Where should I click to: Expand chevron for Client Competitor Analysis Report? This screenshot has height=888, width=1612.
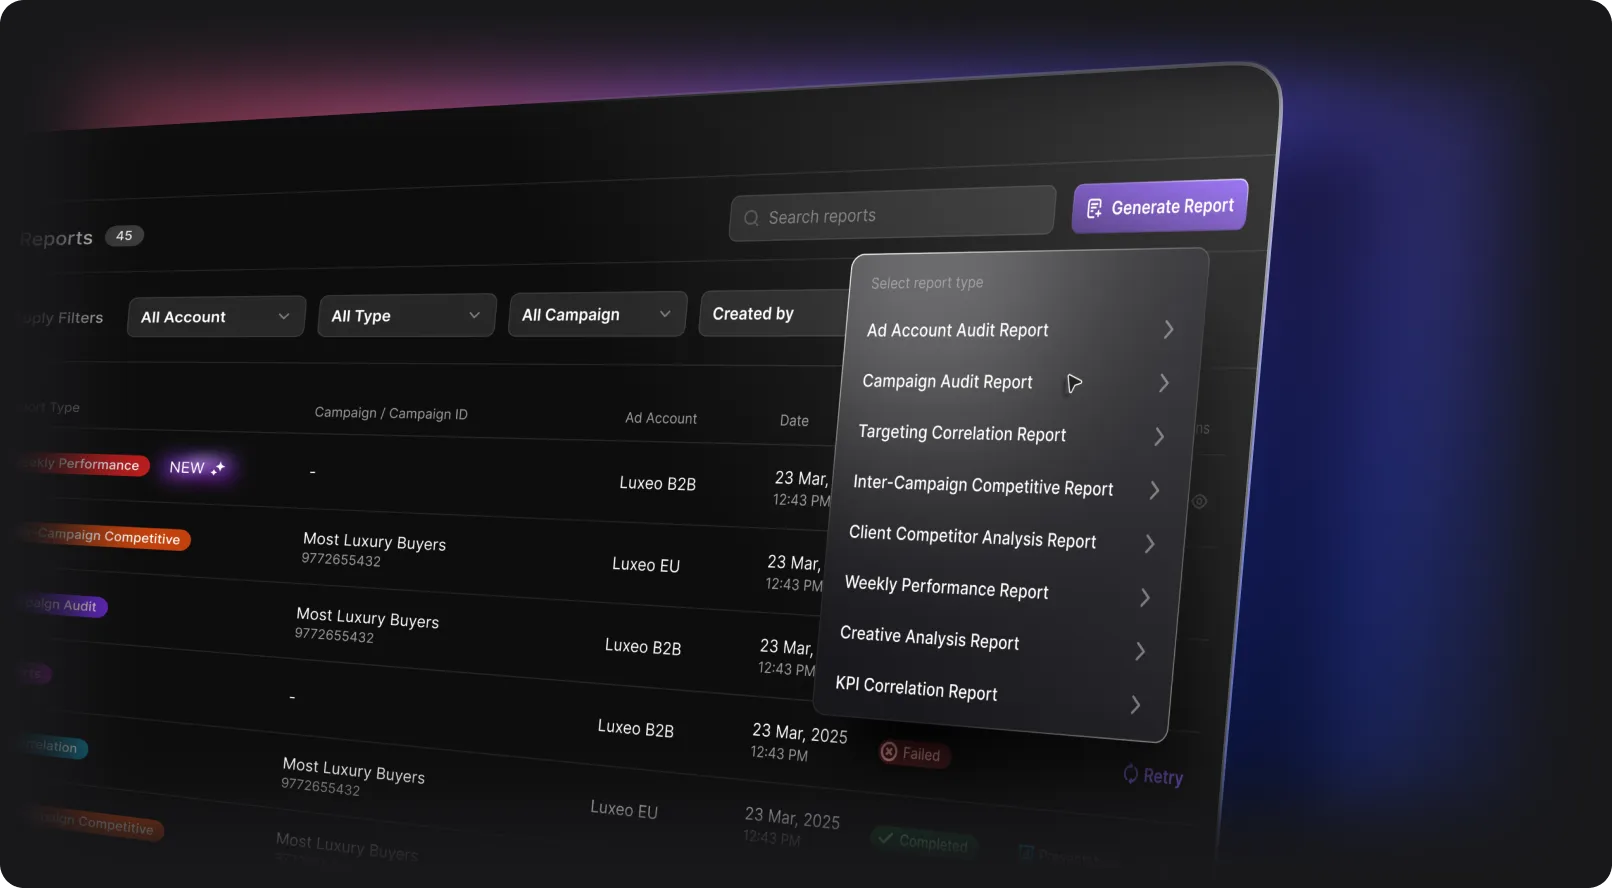click(1149, 544)
